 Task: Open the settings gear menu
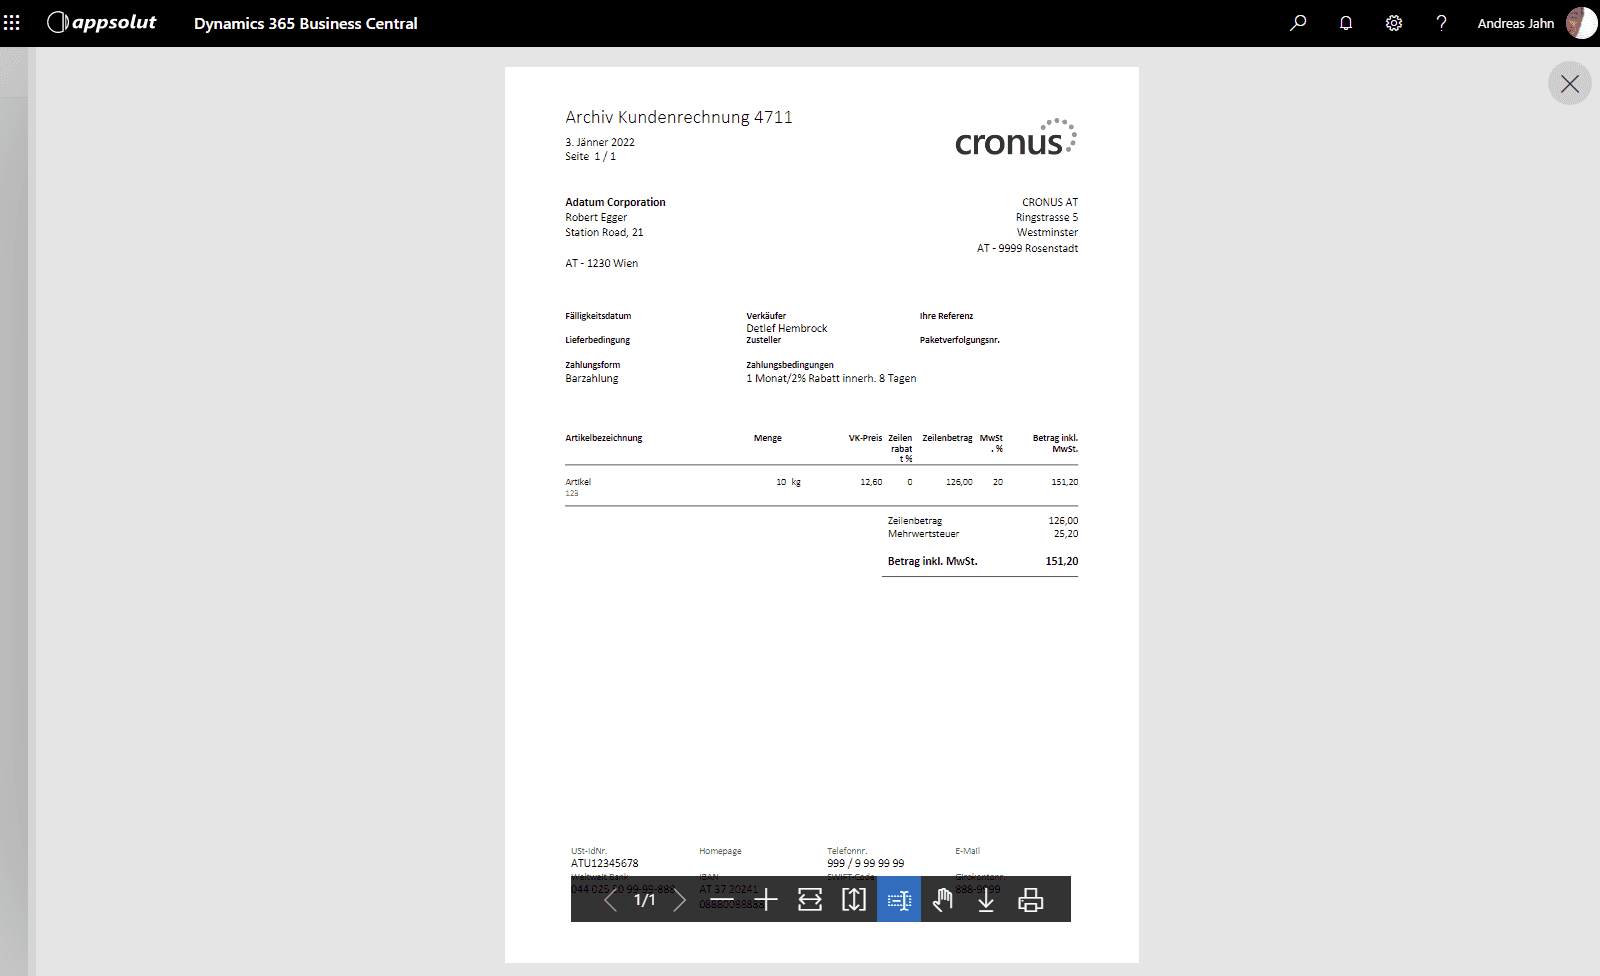(1394, 23)
